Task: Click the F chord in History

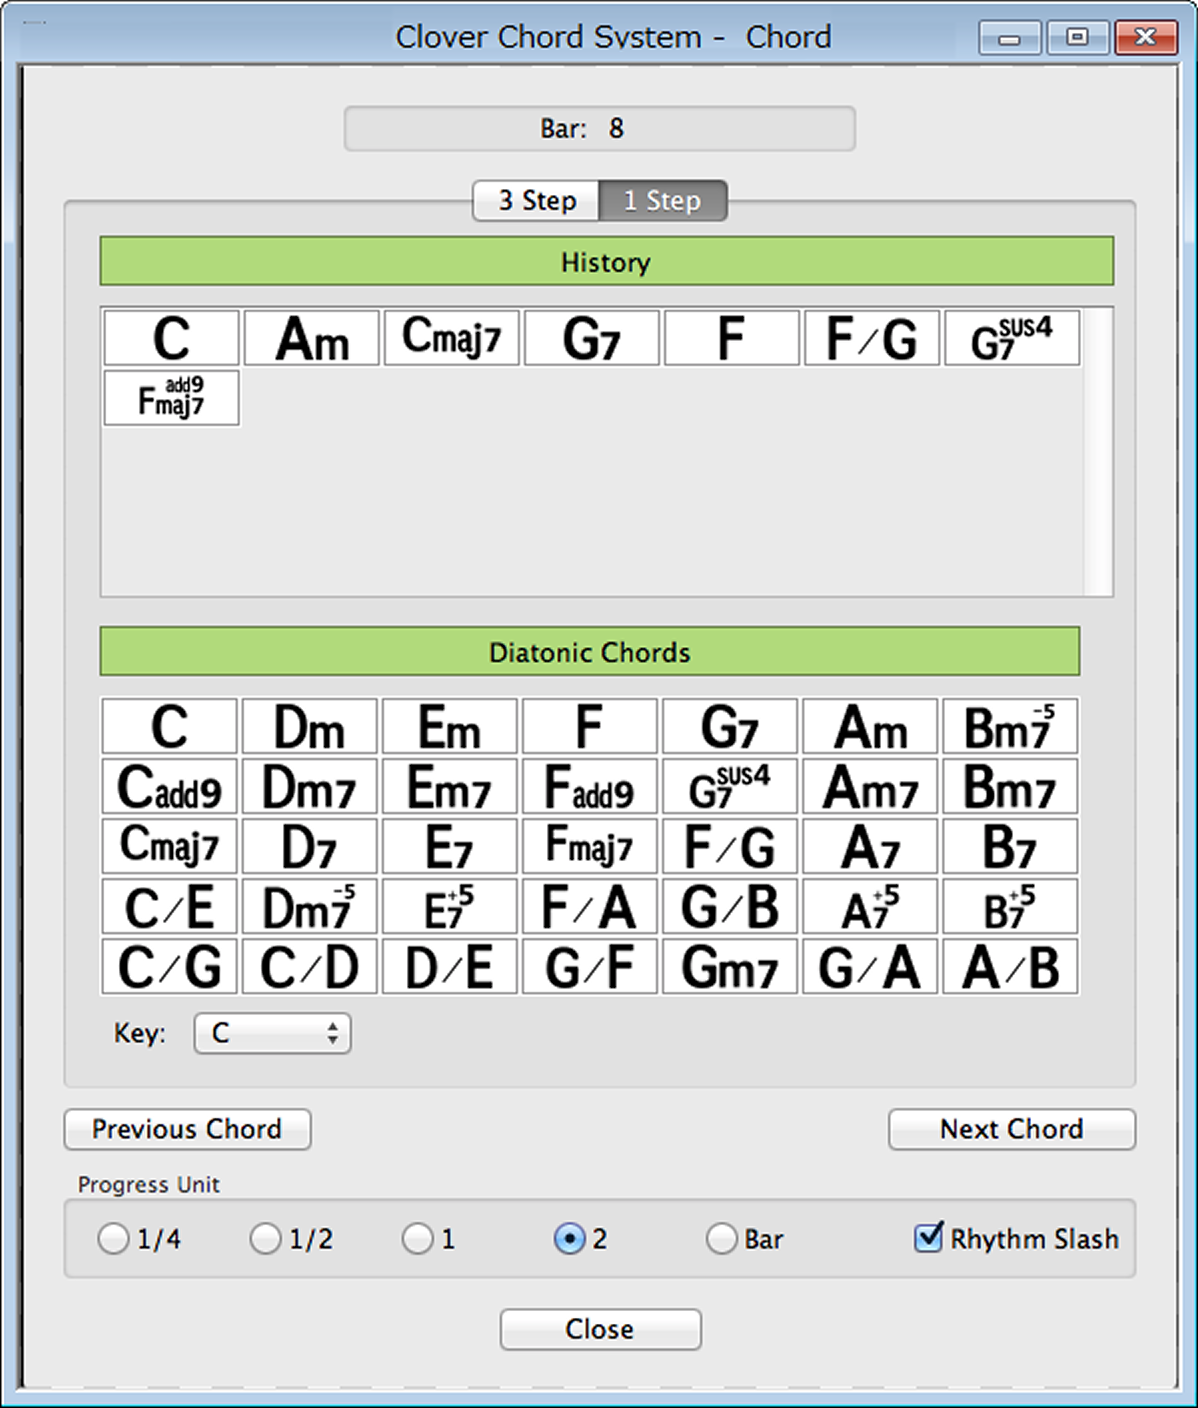Action: point(731,338)
